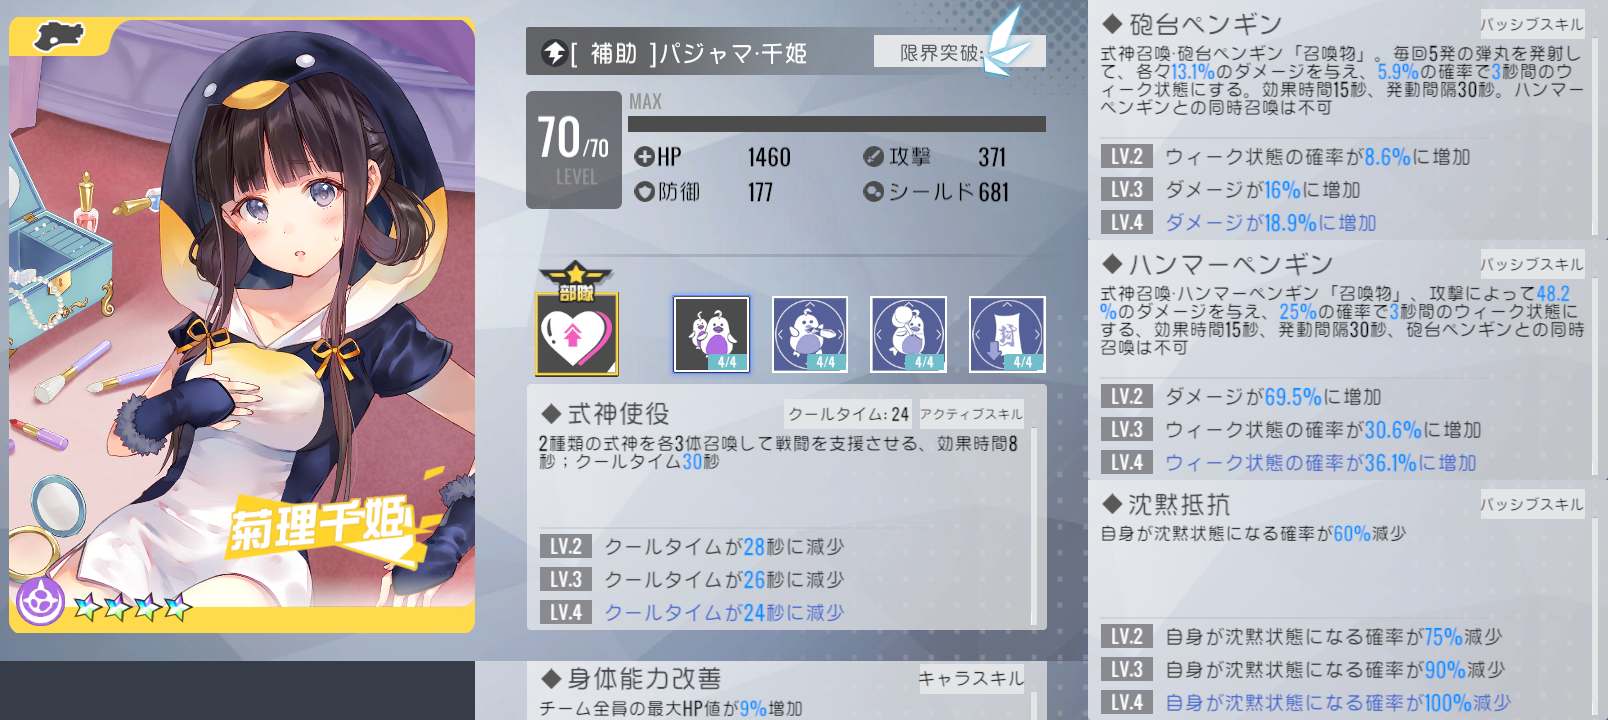Click the shield stat icon

point(873,191)
